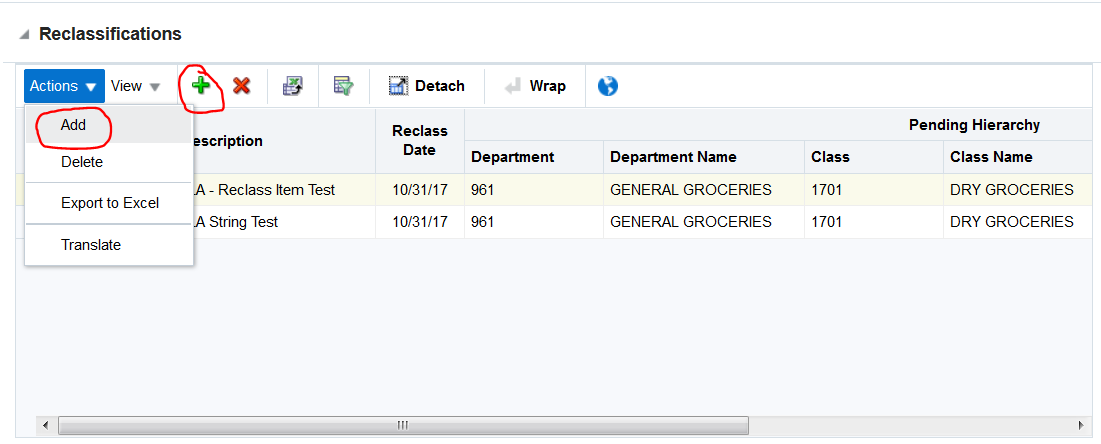Image resolution: width=1101 pixels, height=444 pixels.
Task: Click the scrollbar right arrow
Action: point(1081,425)
